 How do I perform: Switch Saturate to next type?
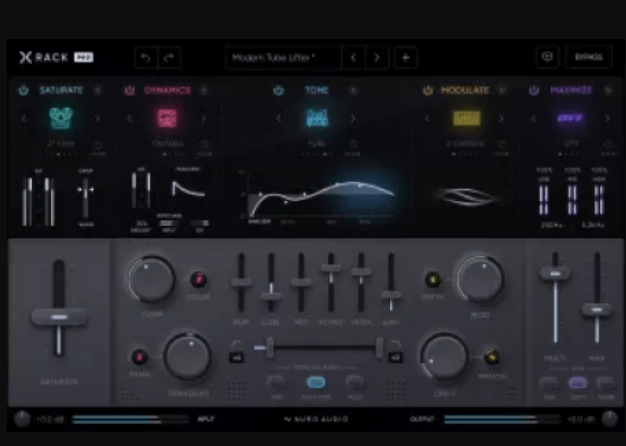(x=97, y=119)
